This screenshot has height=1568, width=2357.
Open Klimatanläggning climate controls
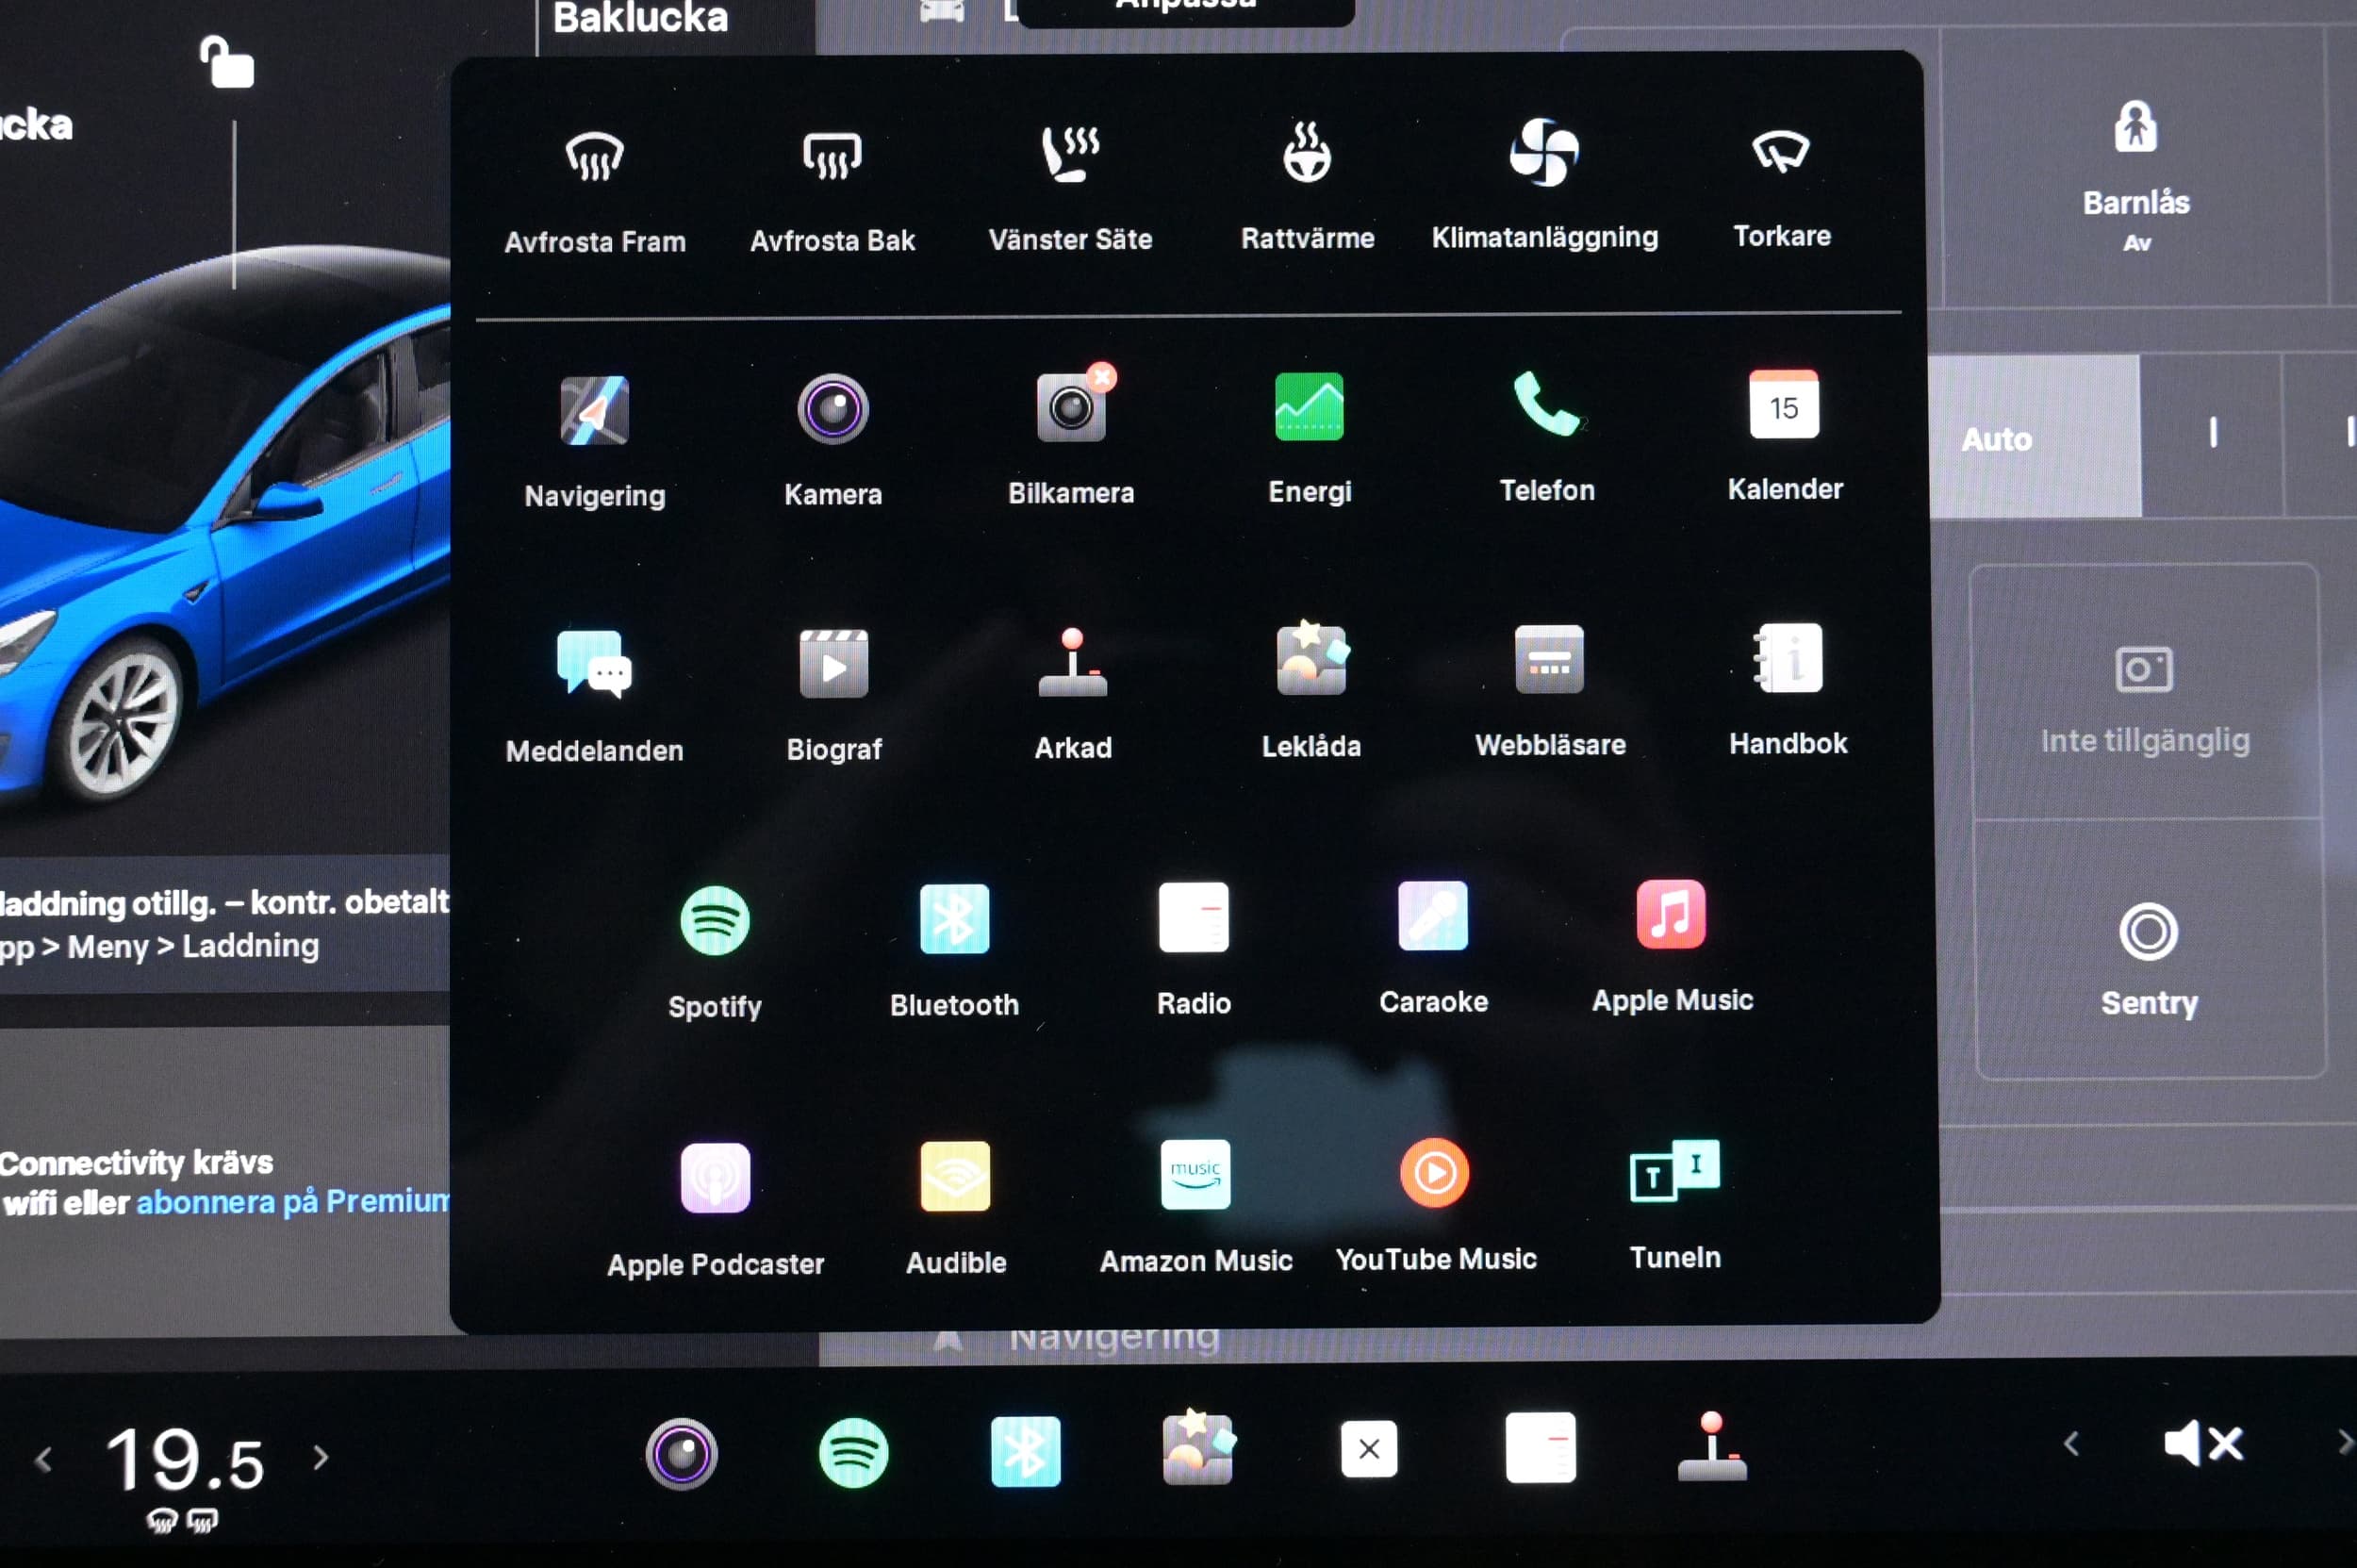[x=1544, y=184]
